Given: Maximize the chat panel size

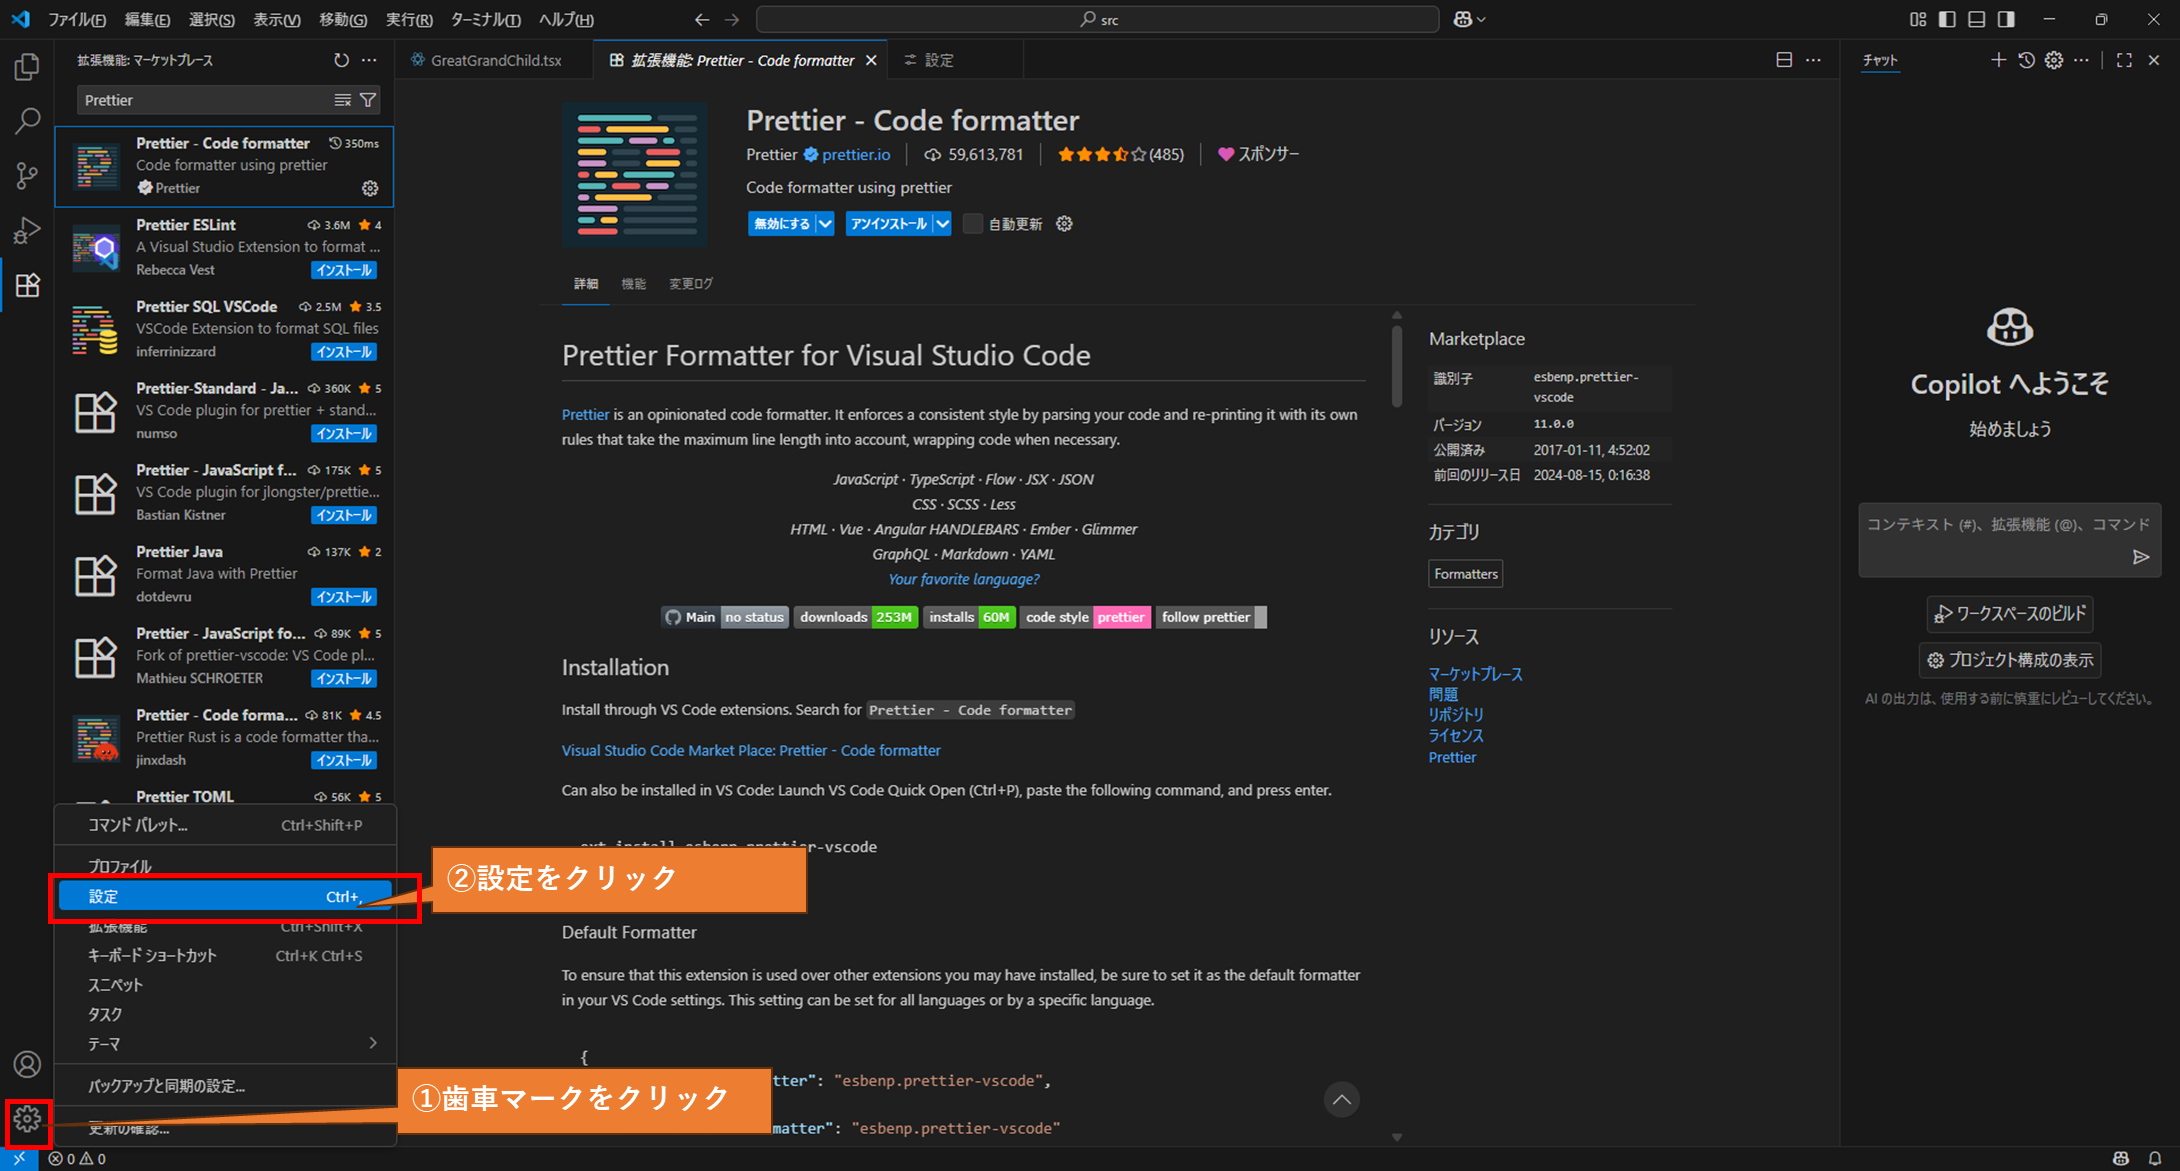Looking at the screenshot, I should [2124, 60].
